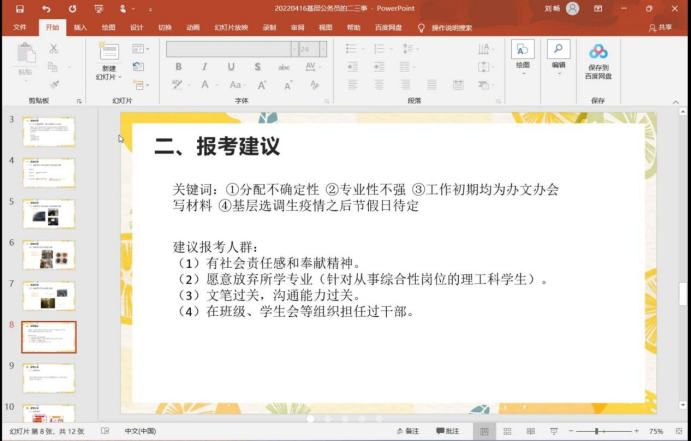Toggle Italic formatting
The width and height of the screenshot is (691, 441).
[x=204, y=67]
